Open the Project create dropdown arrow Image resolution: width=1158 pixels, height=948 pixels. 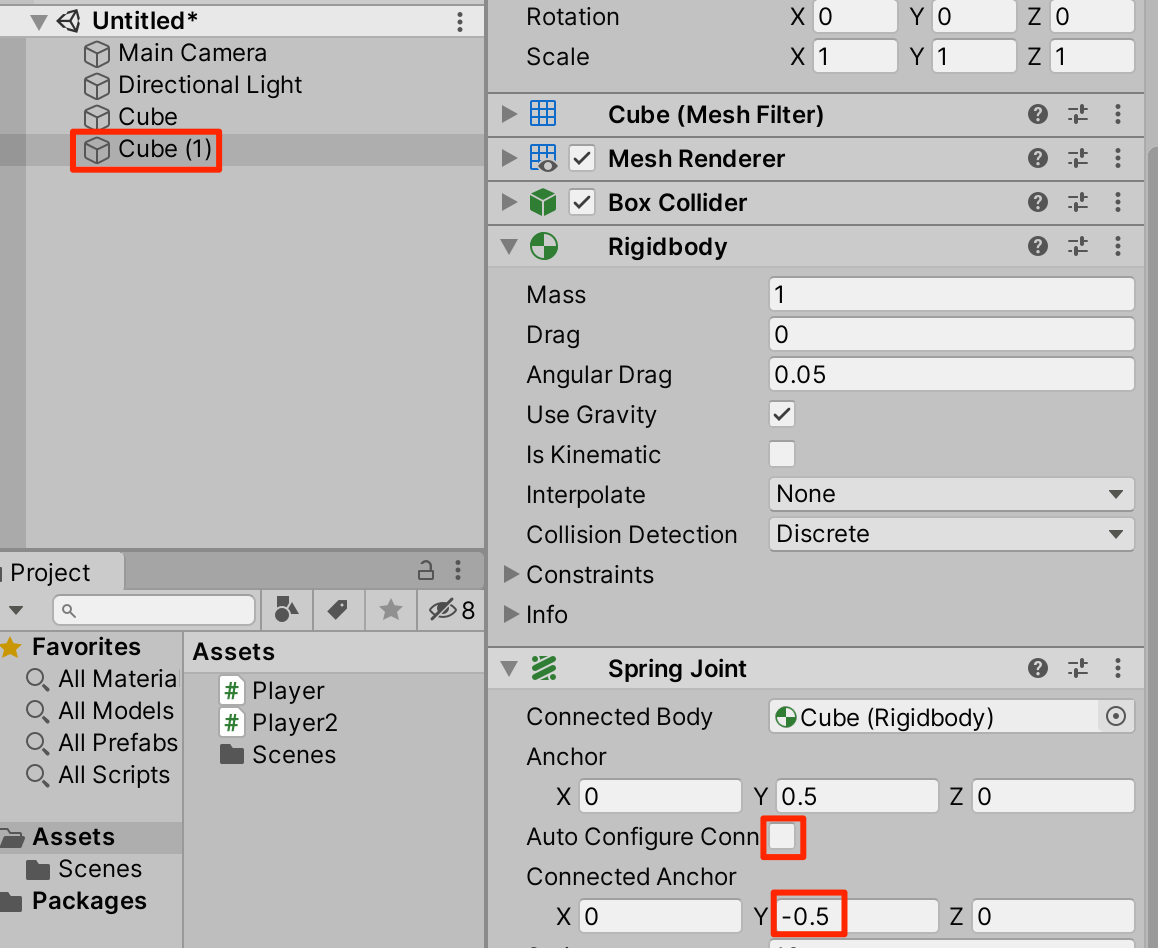tap(16, 611)
